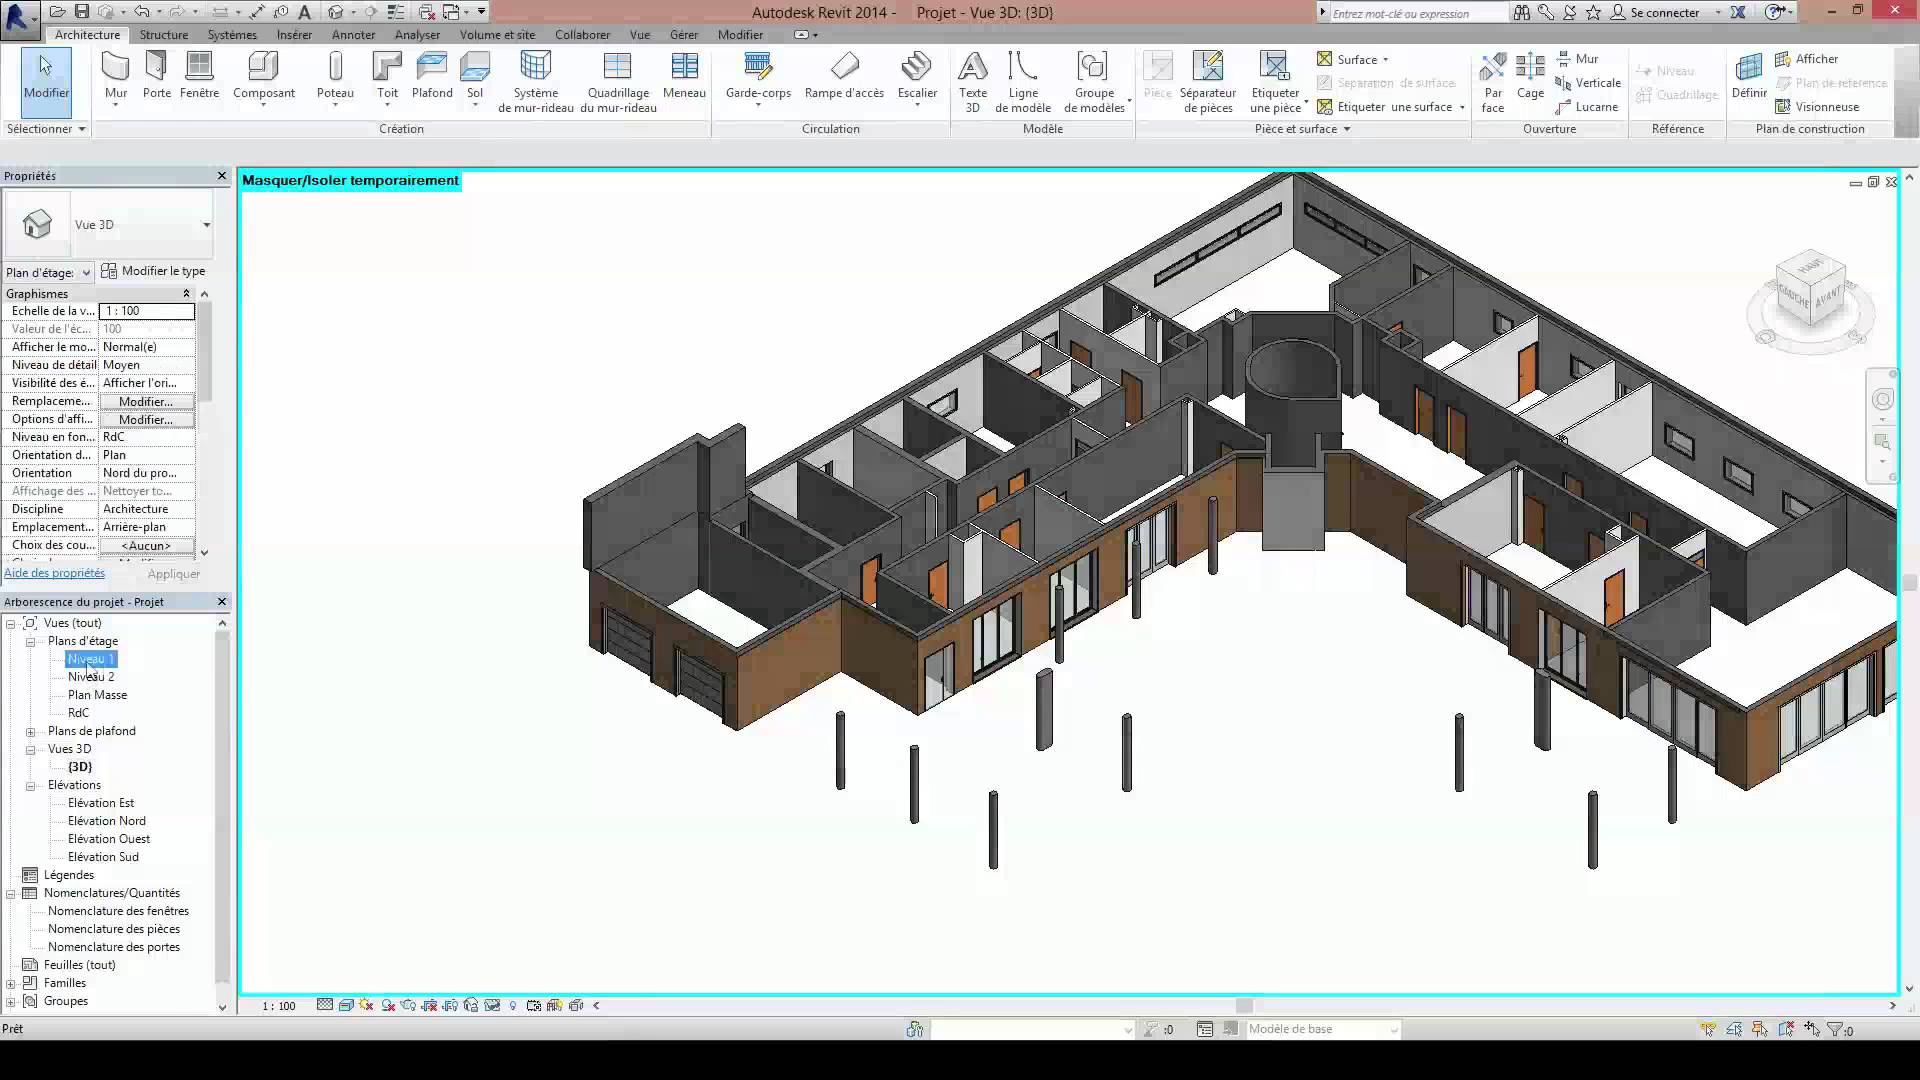This screenshot has height=1080, width=1920.
Task: Select Niveau 2 in the project browser
Action: tap(90, 676)
